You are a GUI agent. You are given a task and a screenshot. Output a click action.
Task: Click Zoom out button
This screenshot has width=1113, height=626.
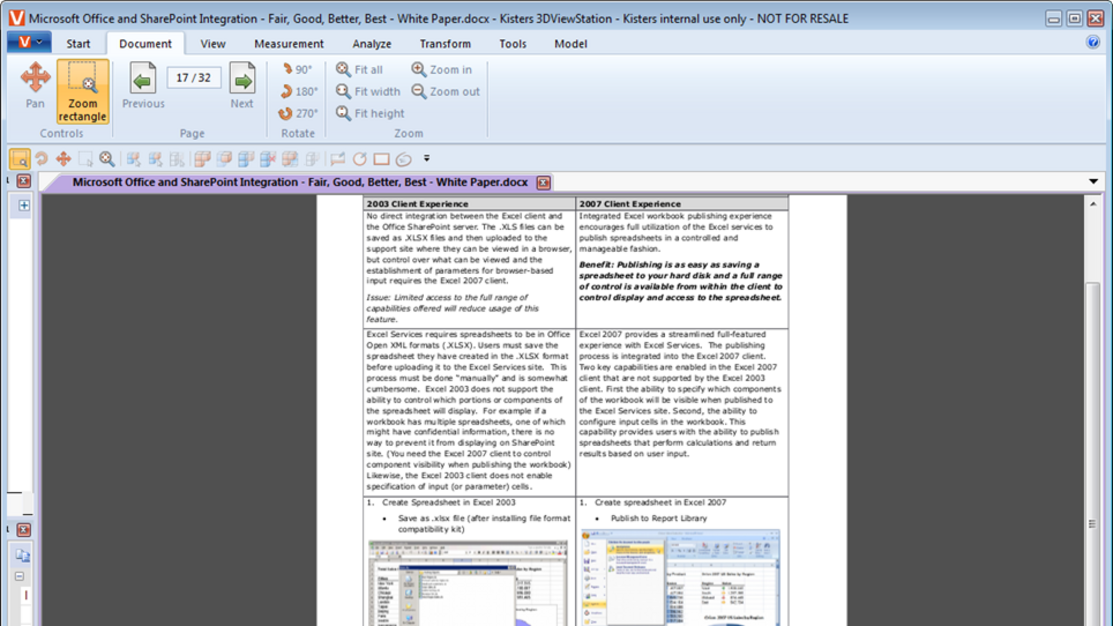click(x=446, y=92)
